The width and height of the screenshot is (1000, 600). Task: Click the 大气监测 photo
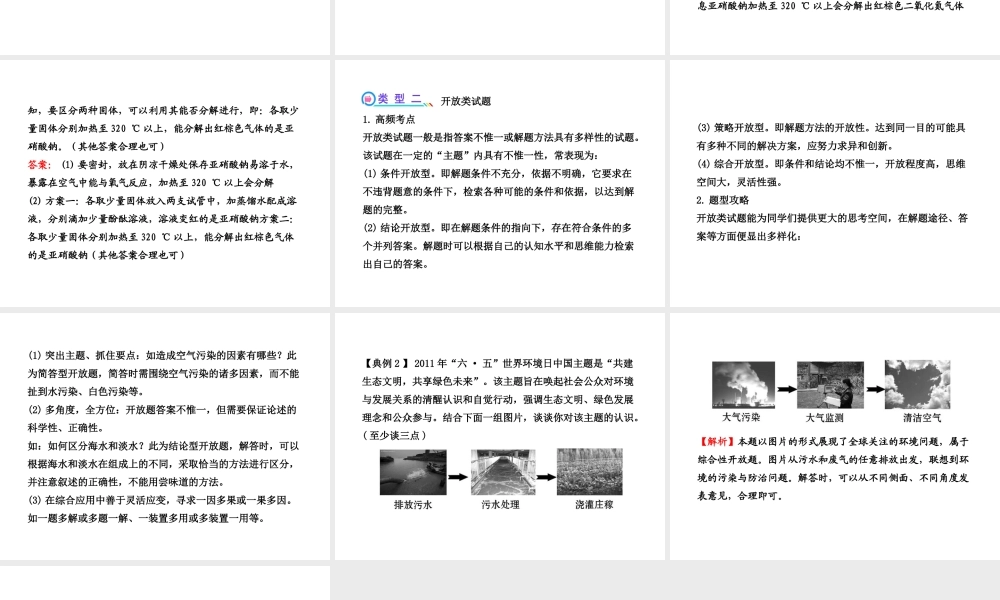pos(830,385)
